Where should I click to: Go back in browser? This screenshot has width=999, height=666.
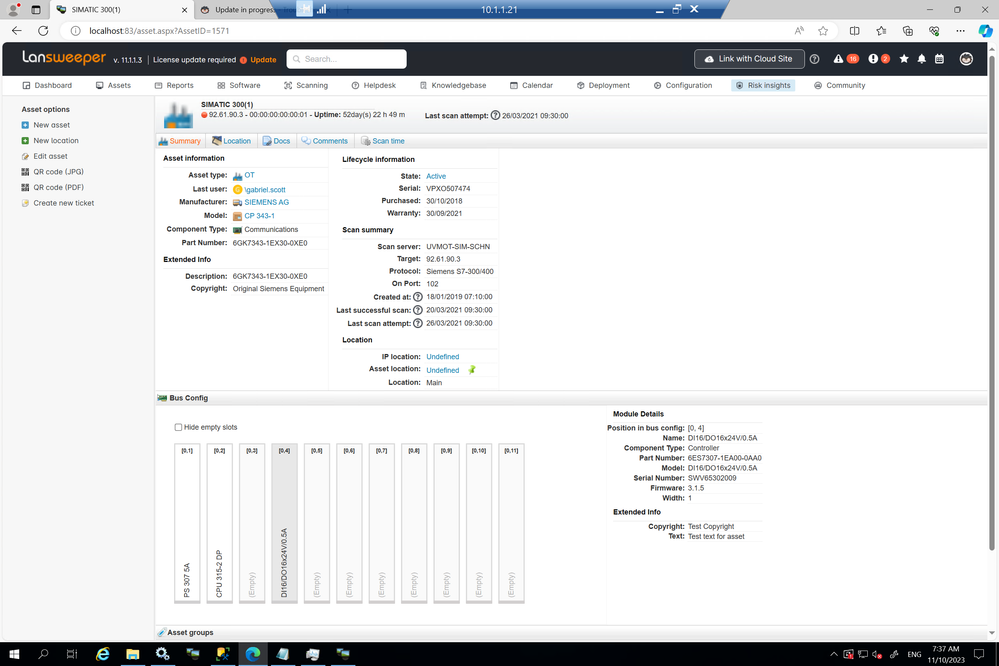pos(17,31)
